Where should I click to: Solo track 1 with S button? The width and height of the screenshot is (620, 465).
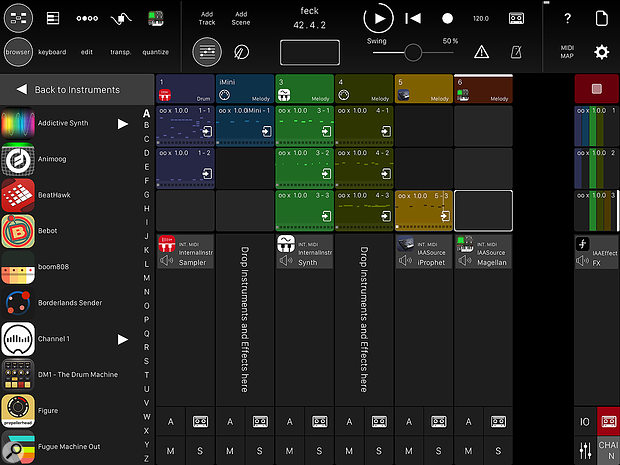click(x=200, y=451)
